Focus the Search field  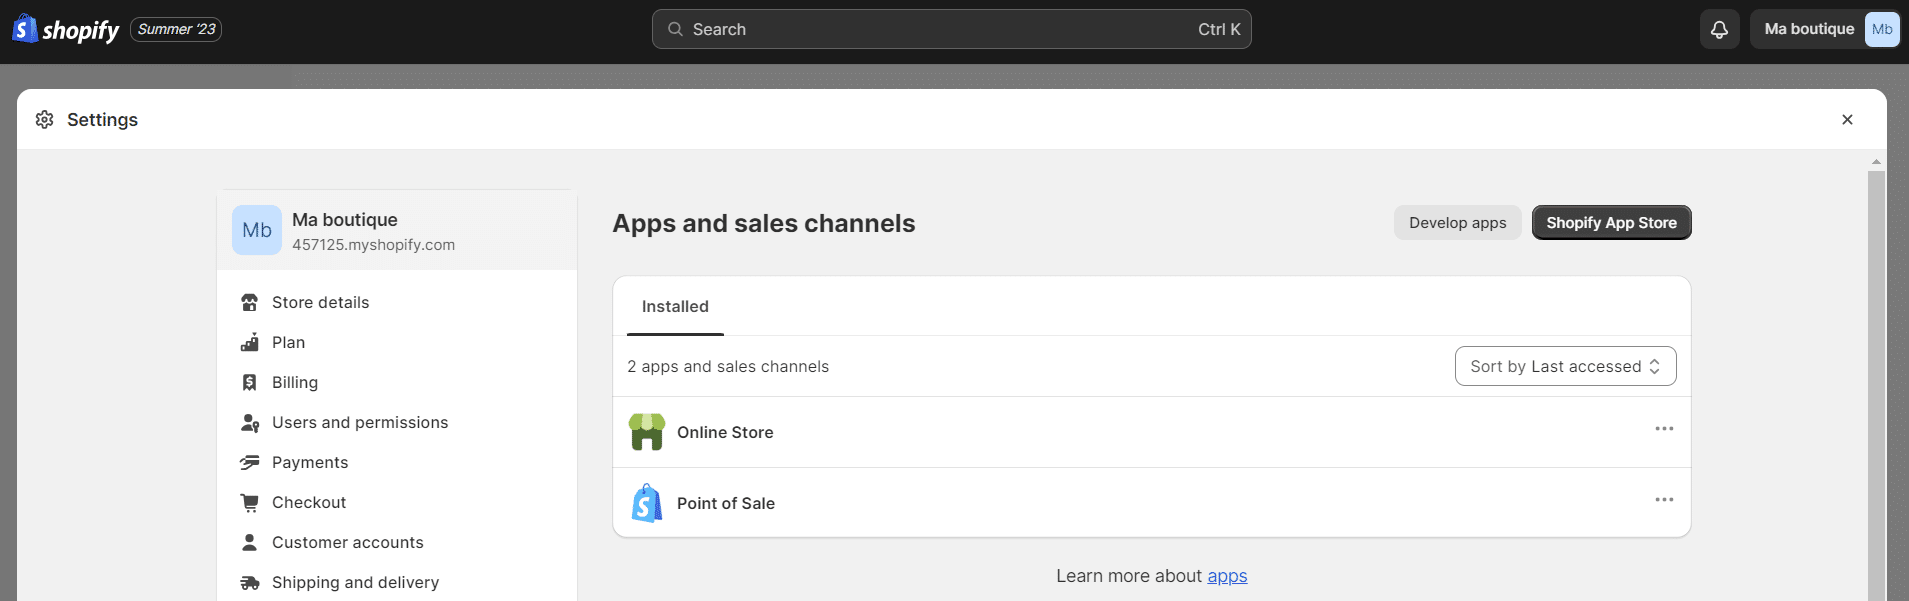tap(951, 30)
